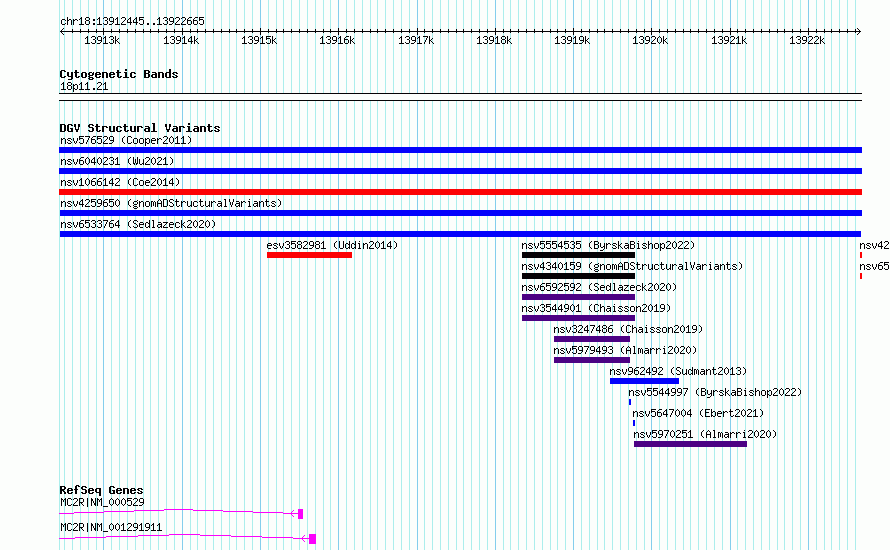This screenshot has height=550, width=890.
Task: Click the 13916k ruler label
Action: (x=337, y=41)
